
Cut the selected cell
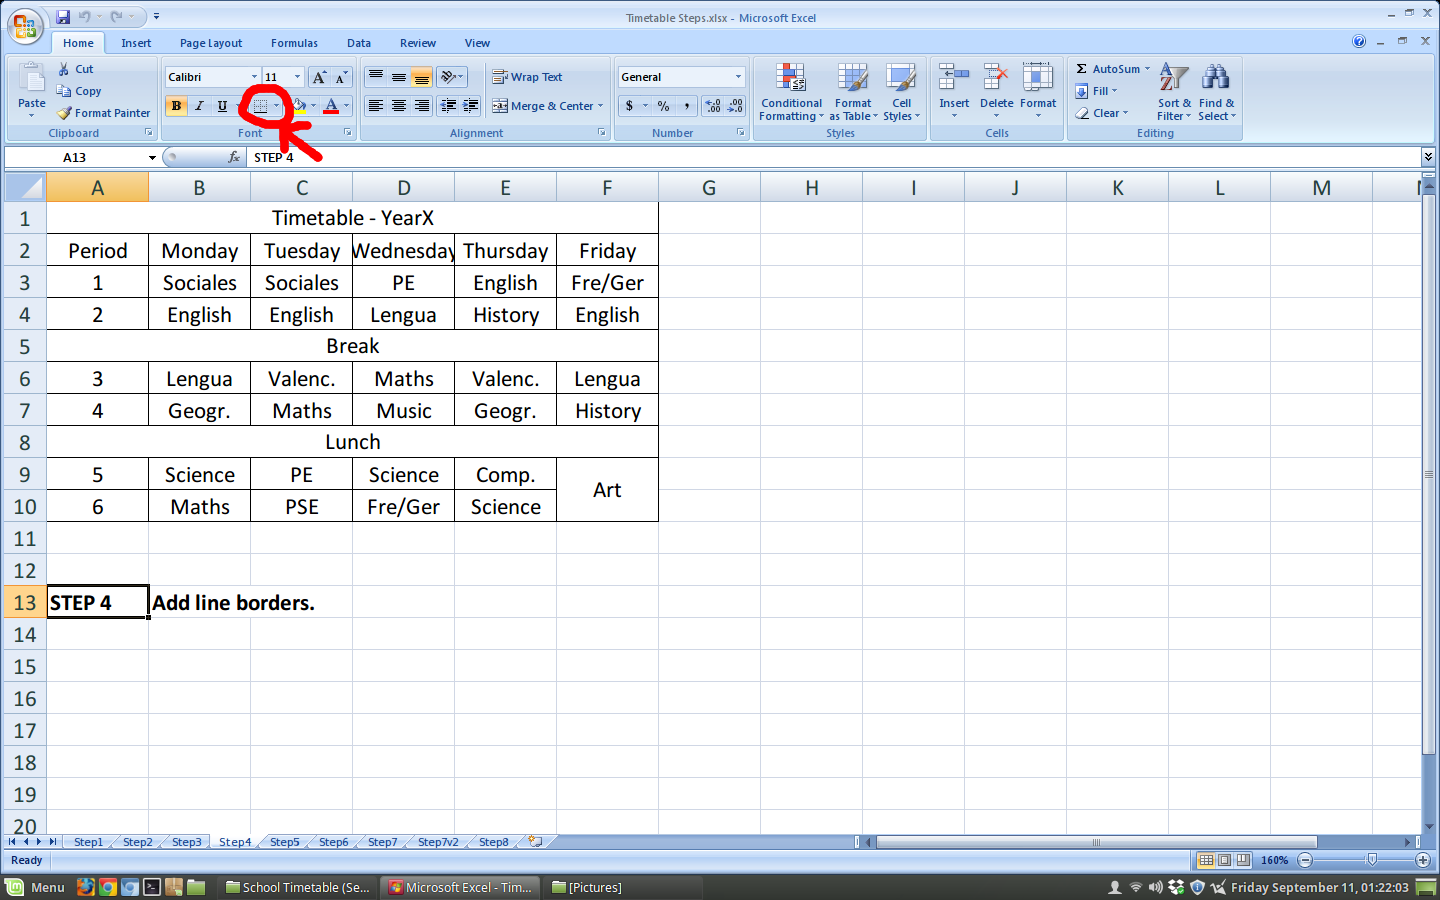(76, 69)
